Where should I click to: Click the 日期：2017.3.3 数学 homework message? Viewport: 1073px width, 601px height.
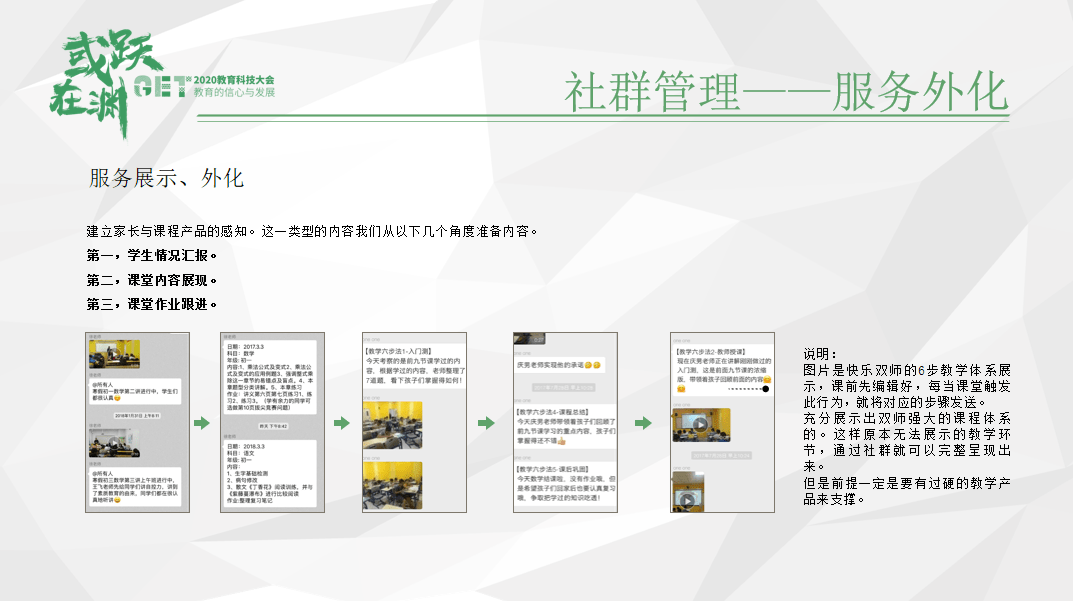(x=271, y=376)
